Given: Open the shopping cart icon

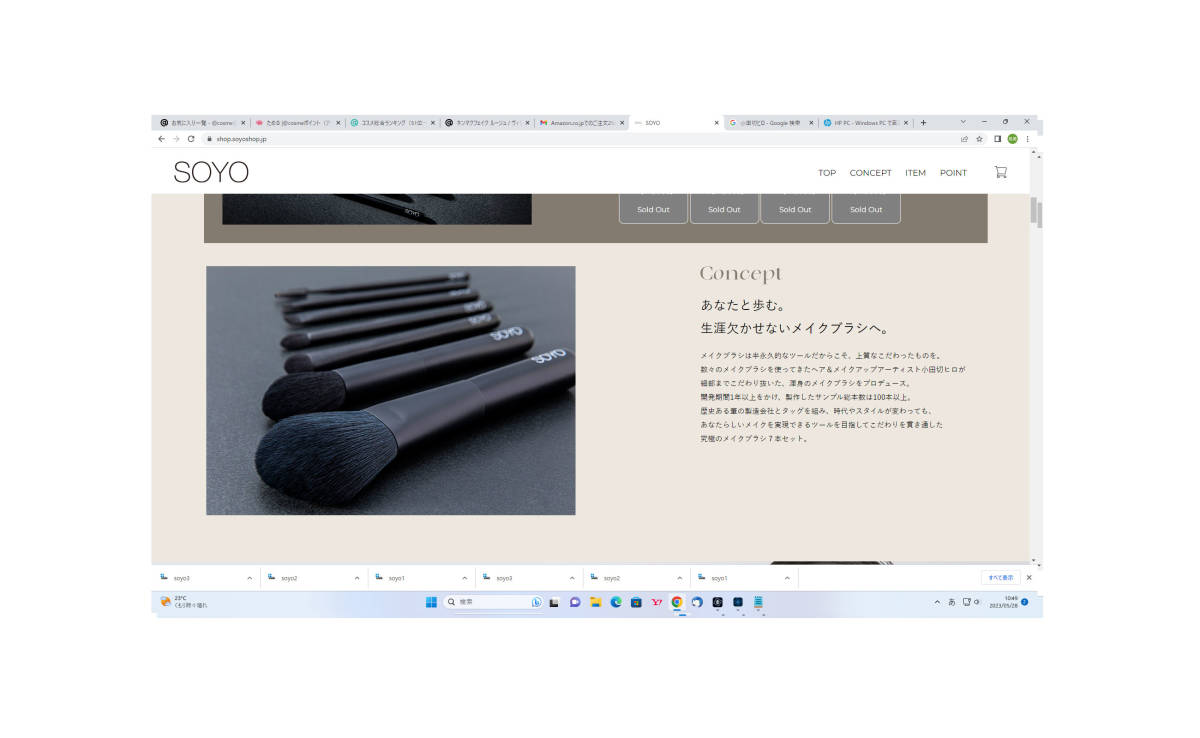Looking at the screenshot, I should pyautogui.click(x=1000, y=172).
